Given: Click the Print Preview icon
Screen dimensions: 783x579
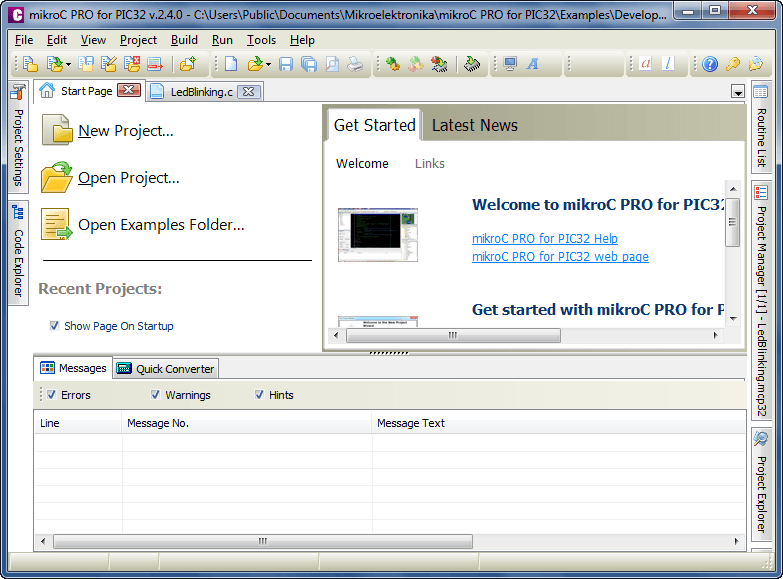Looking at the screenshot, I should (332, 64).
